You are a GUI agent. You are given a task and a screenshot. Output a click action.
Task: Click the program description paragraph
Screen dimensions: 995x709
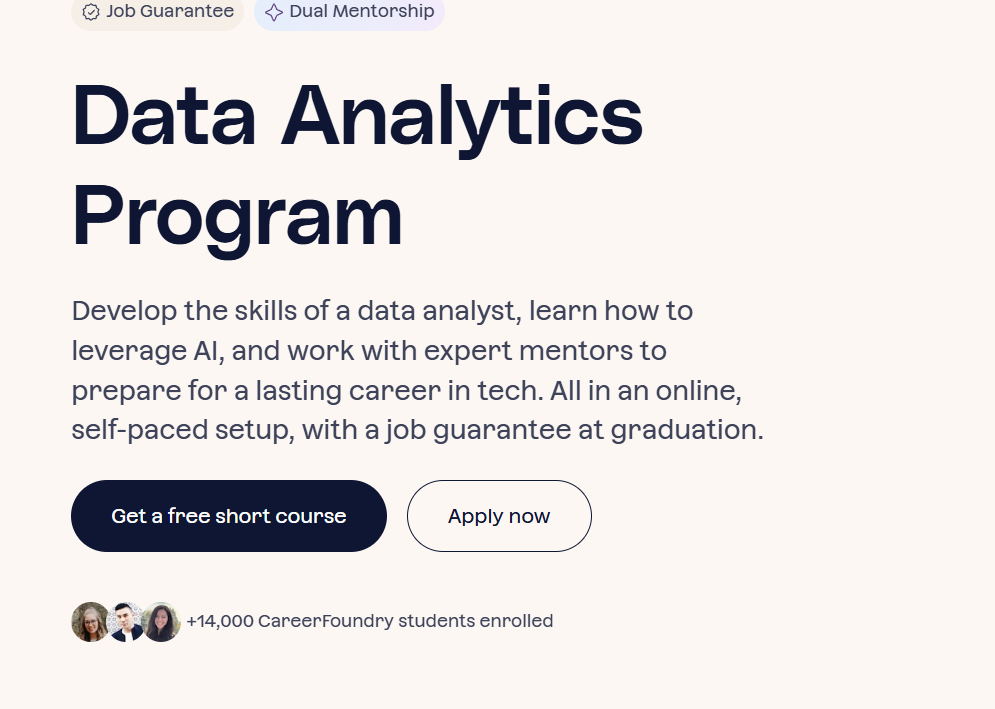[416, 370]
